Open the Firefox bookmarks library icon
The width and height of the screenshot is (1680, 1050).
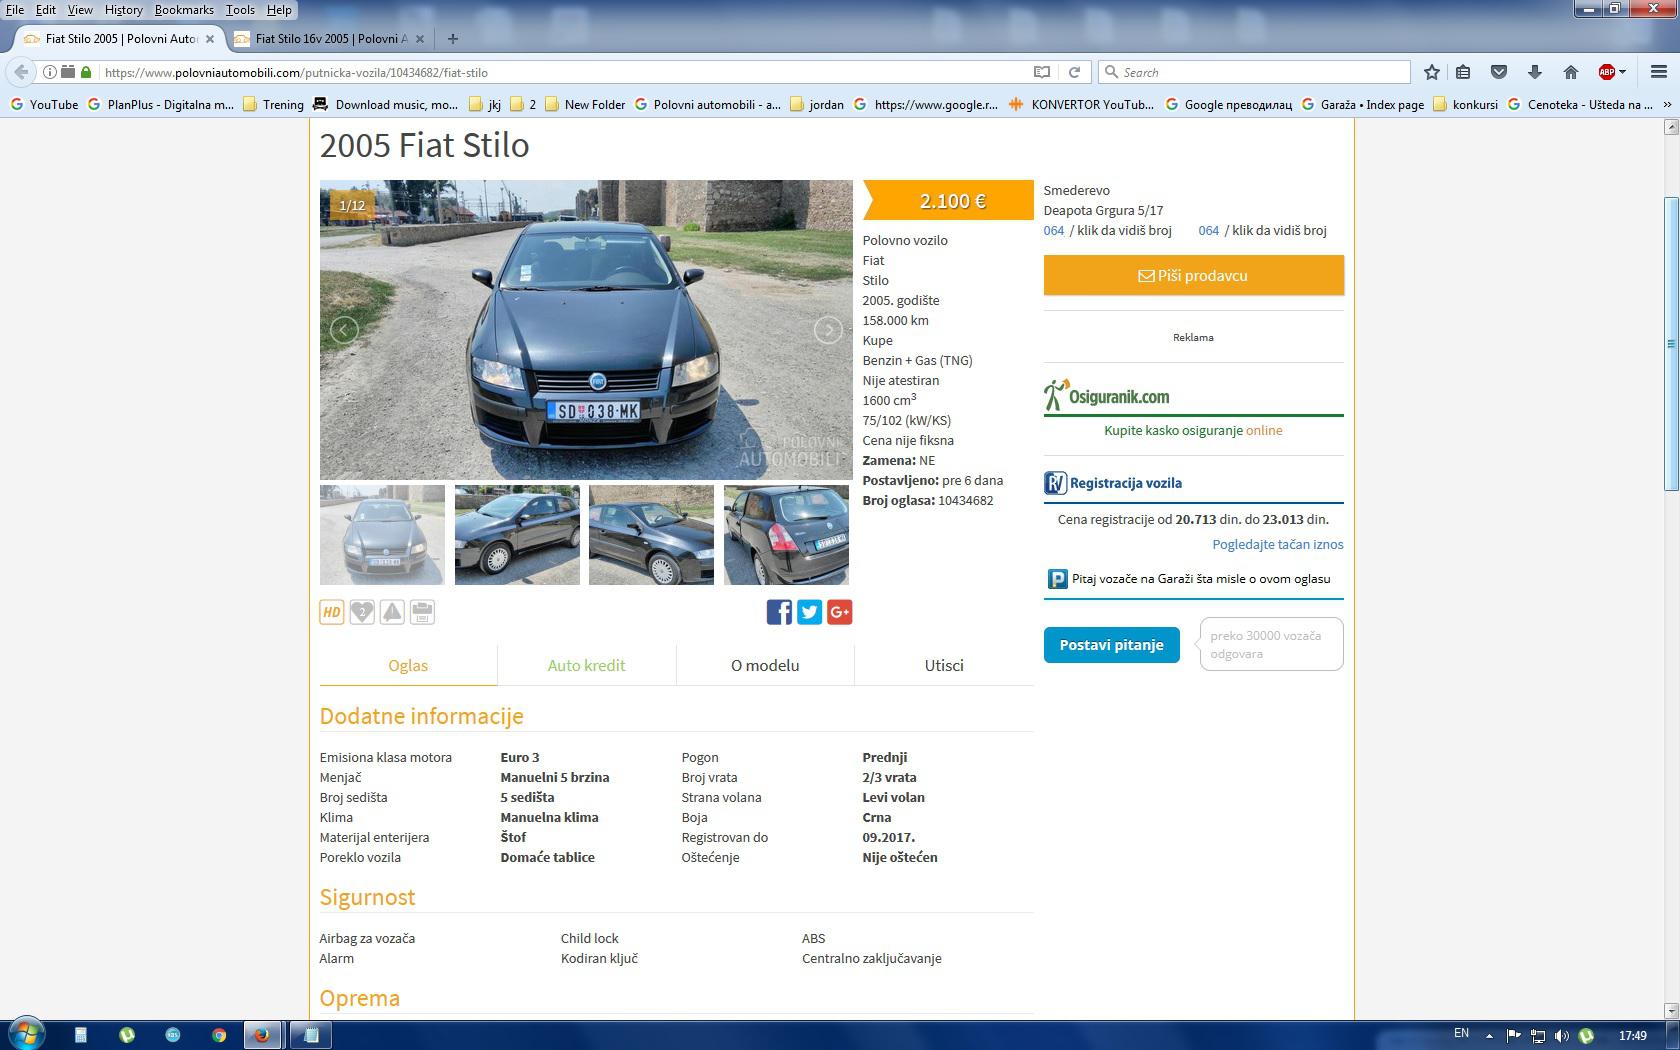[x=1463, y=72]
